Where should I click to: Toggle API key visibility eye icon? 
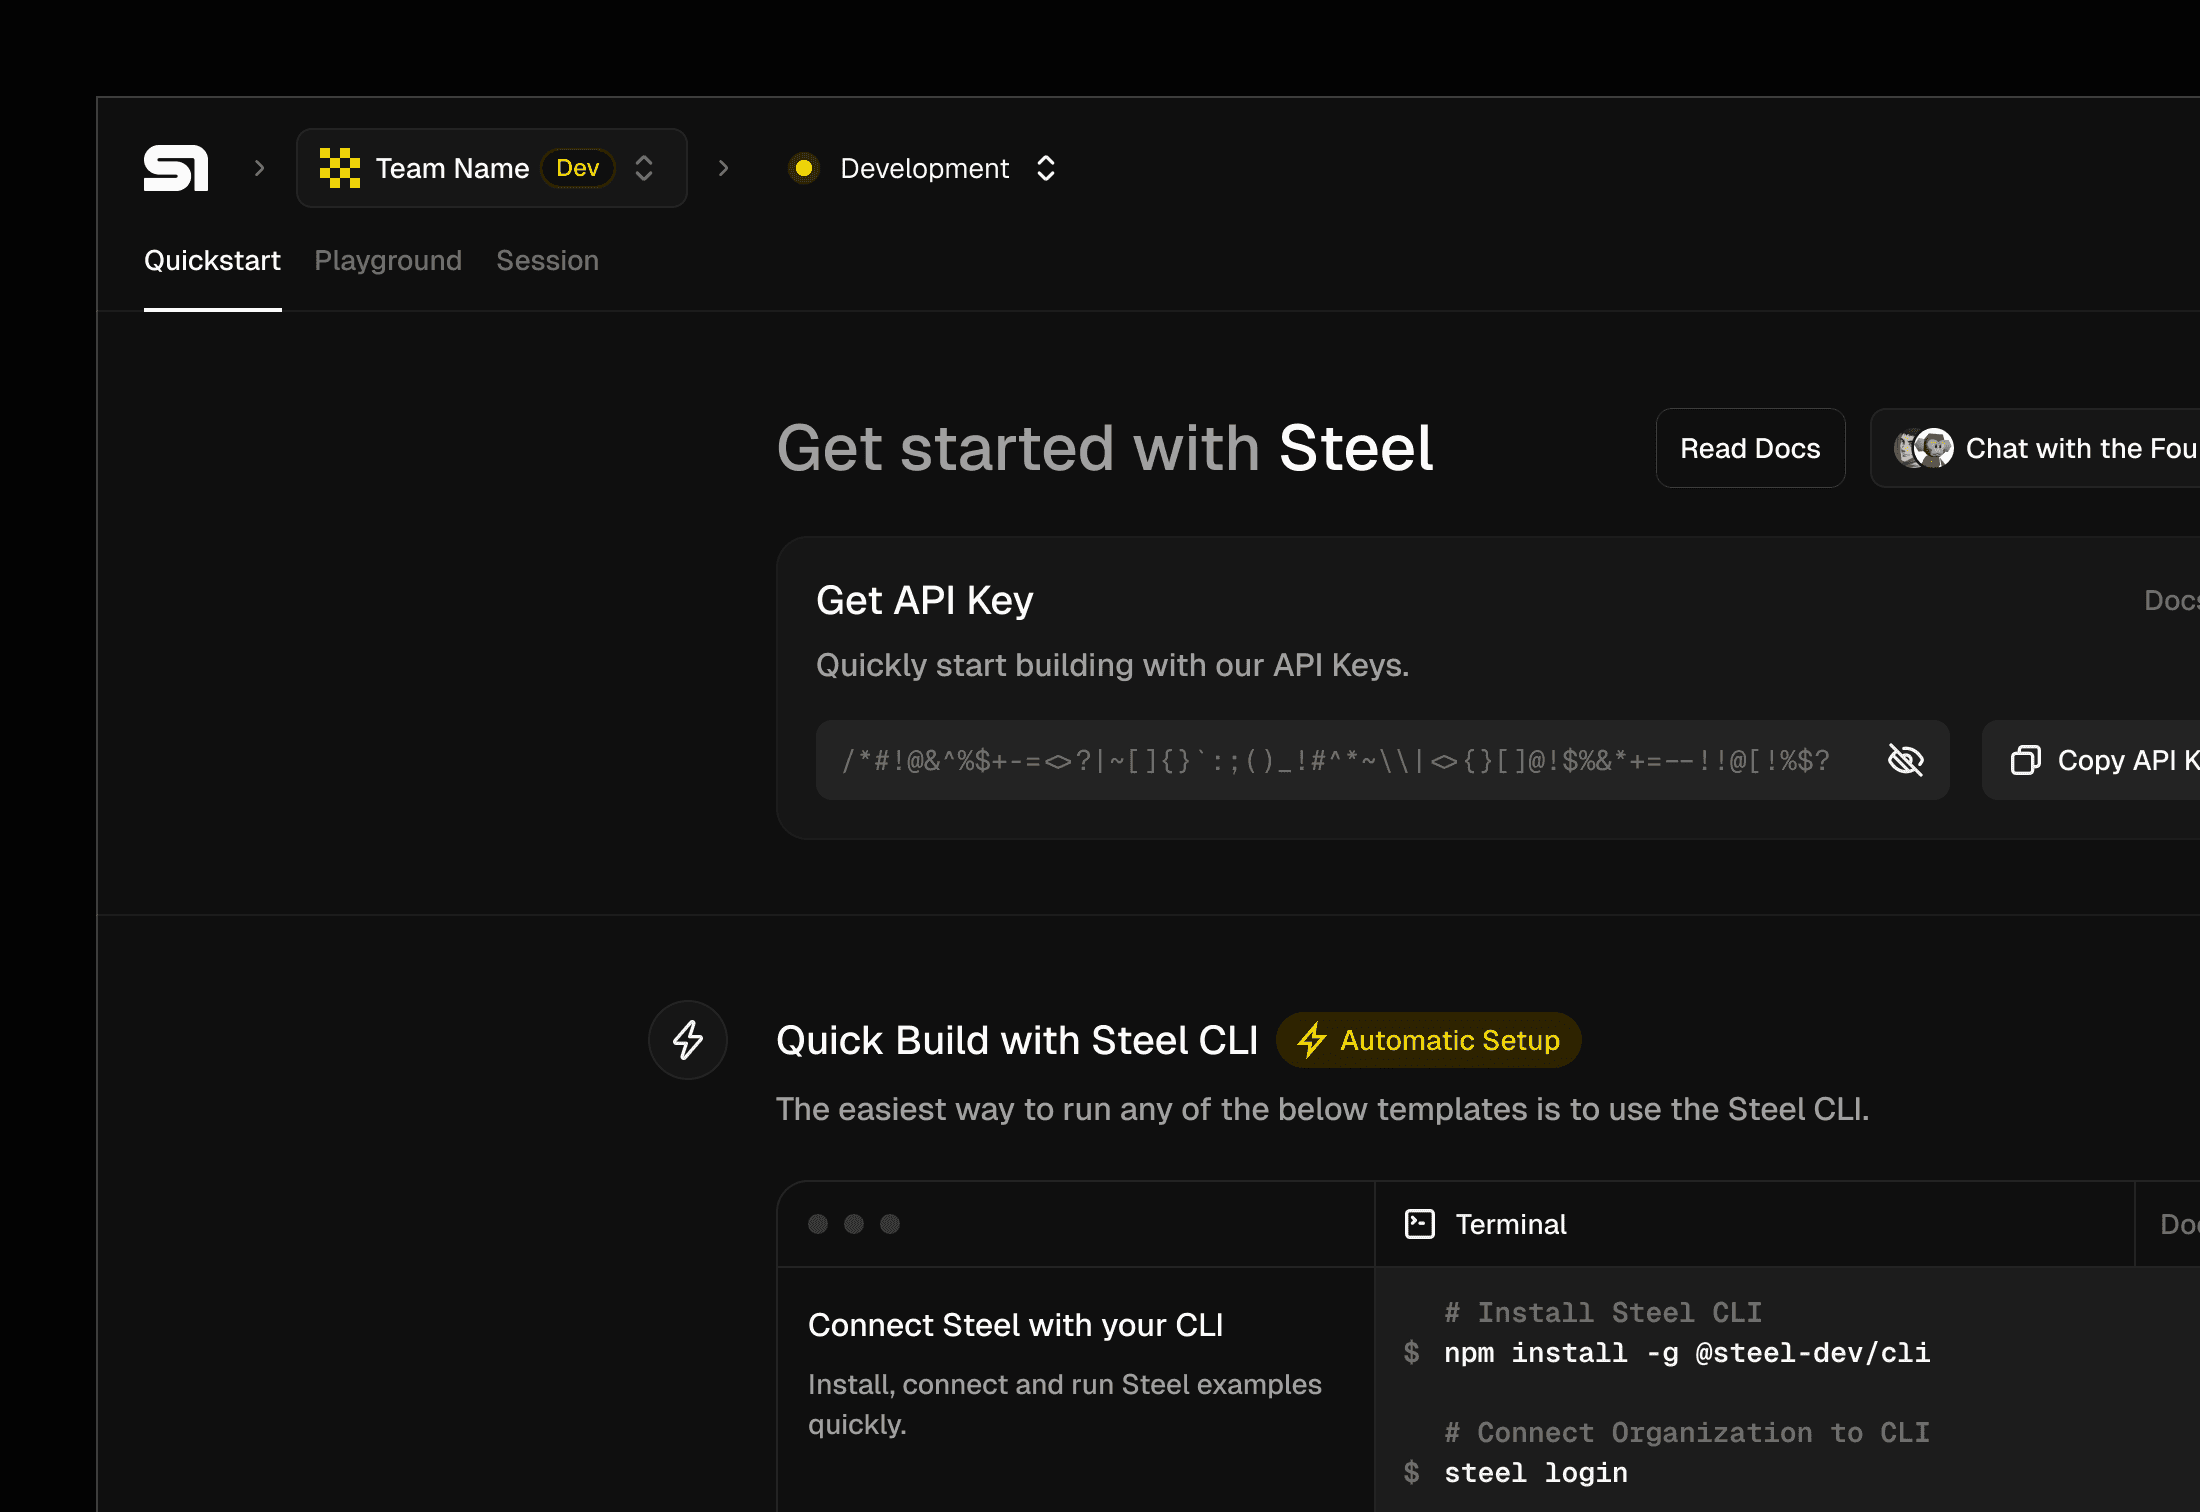(1905, 760)
